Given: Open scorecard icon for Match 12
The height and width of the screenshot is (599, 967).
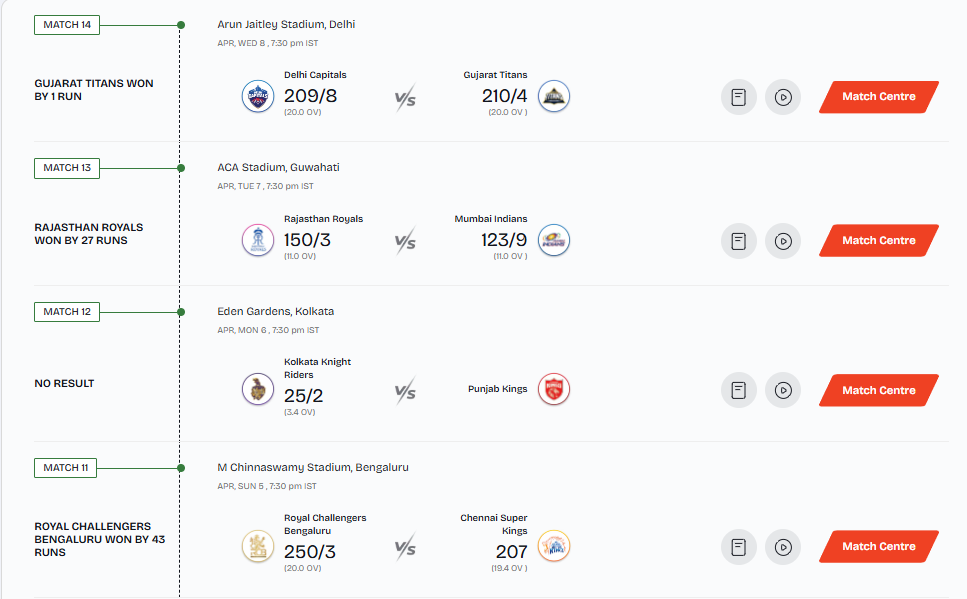Looking at the screenshot, I should coord(739,391).
